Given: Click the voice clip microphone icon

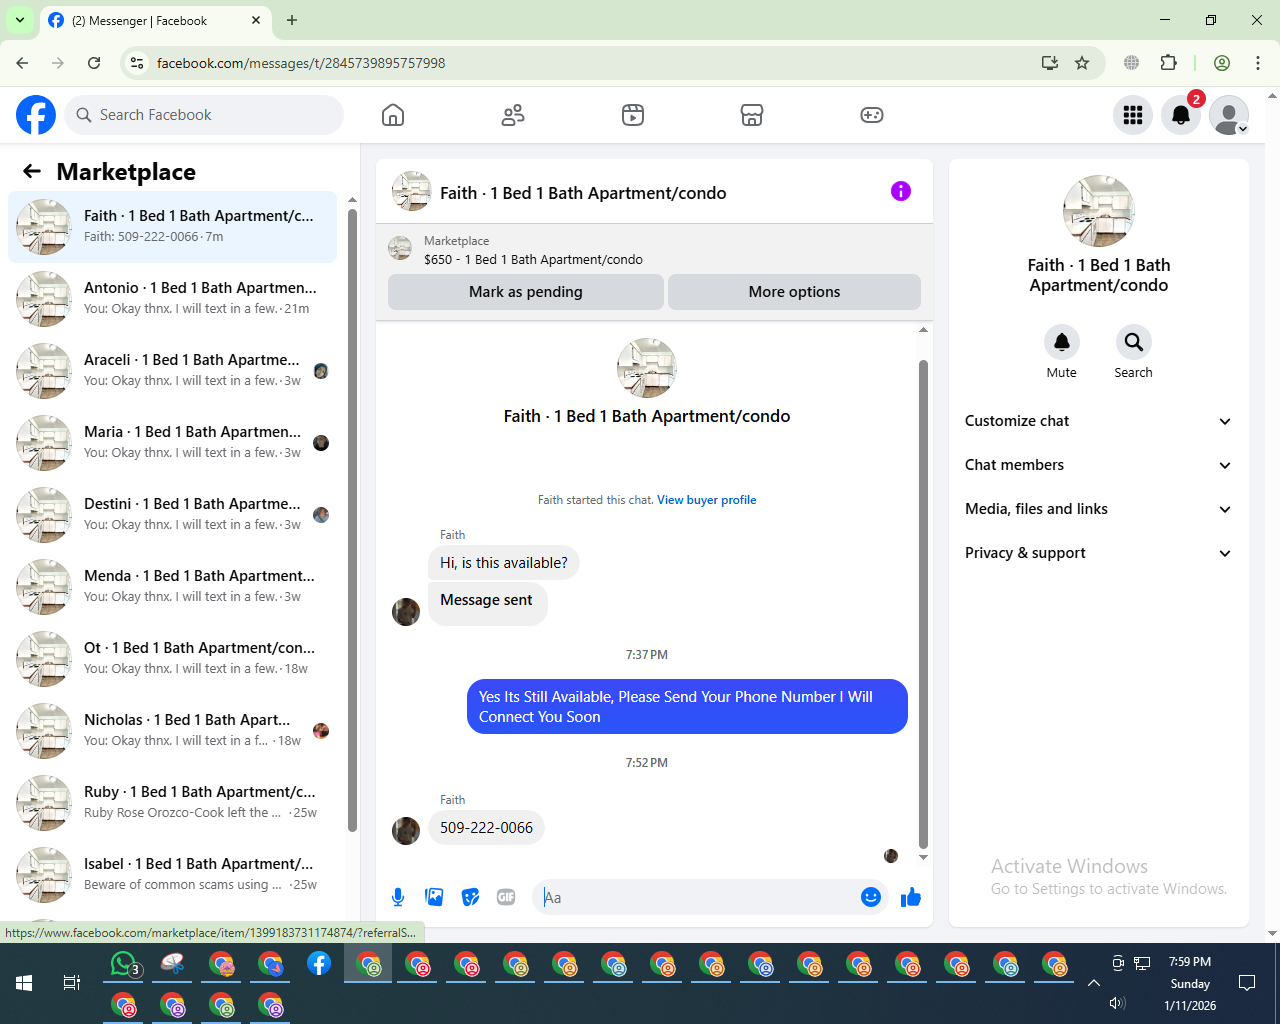Looking at the screenshot, I should pyautogui.click(x=398, y=897).
